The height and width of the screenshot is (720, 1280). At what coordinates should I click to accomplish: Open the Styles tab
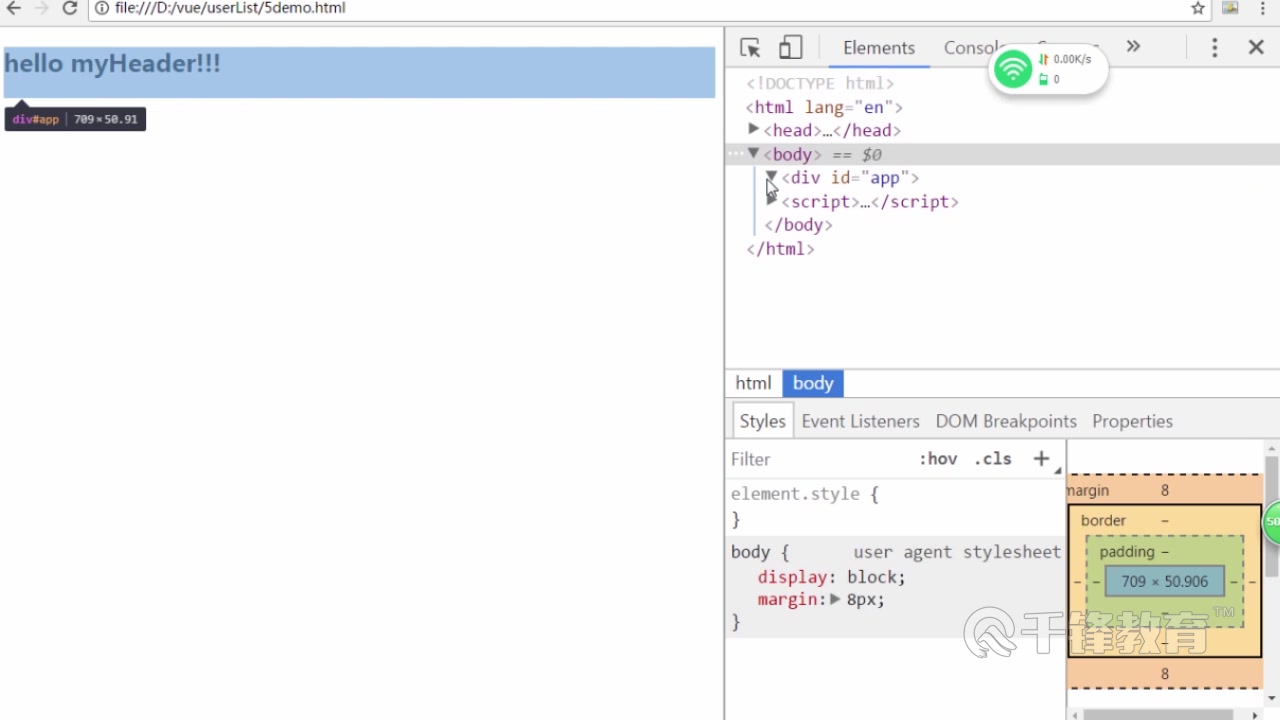click(x=763, y=421)
